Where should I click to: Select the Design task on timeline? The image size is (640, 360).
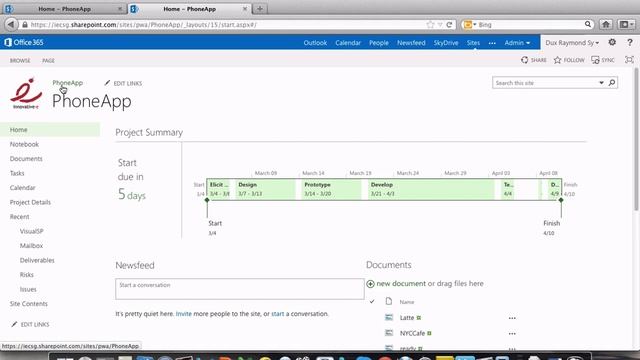coord(265,189)
